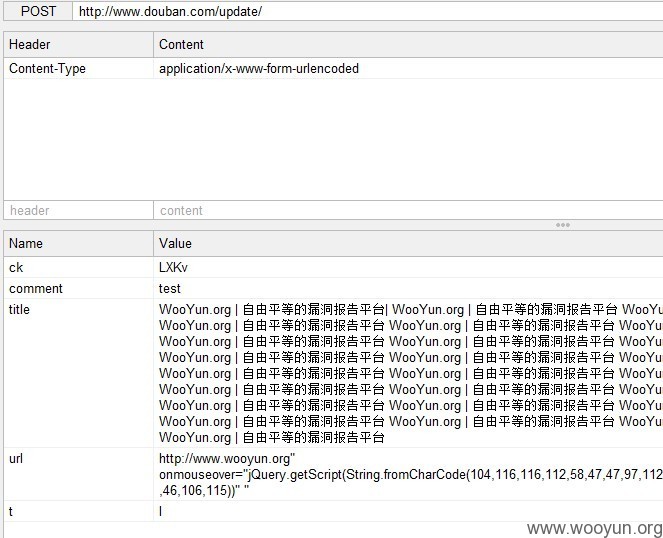Viewport: 663px width, 538px height.
Task: Select the comment parameter name
Action: coord(79,288)
